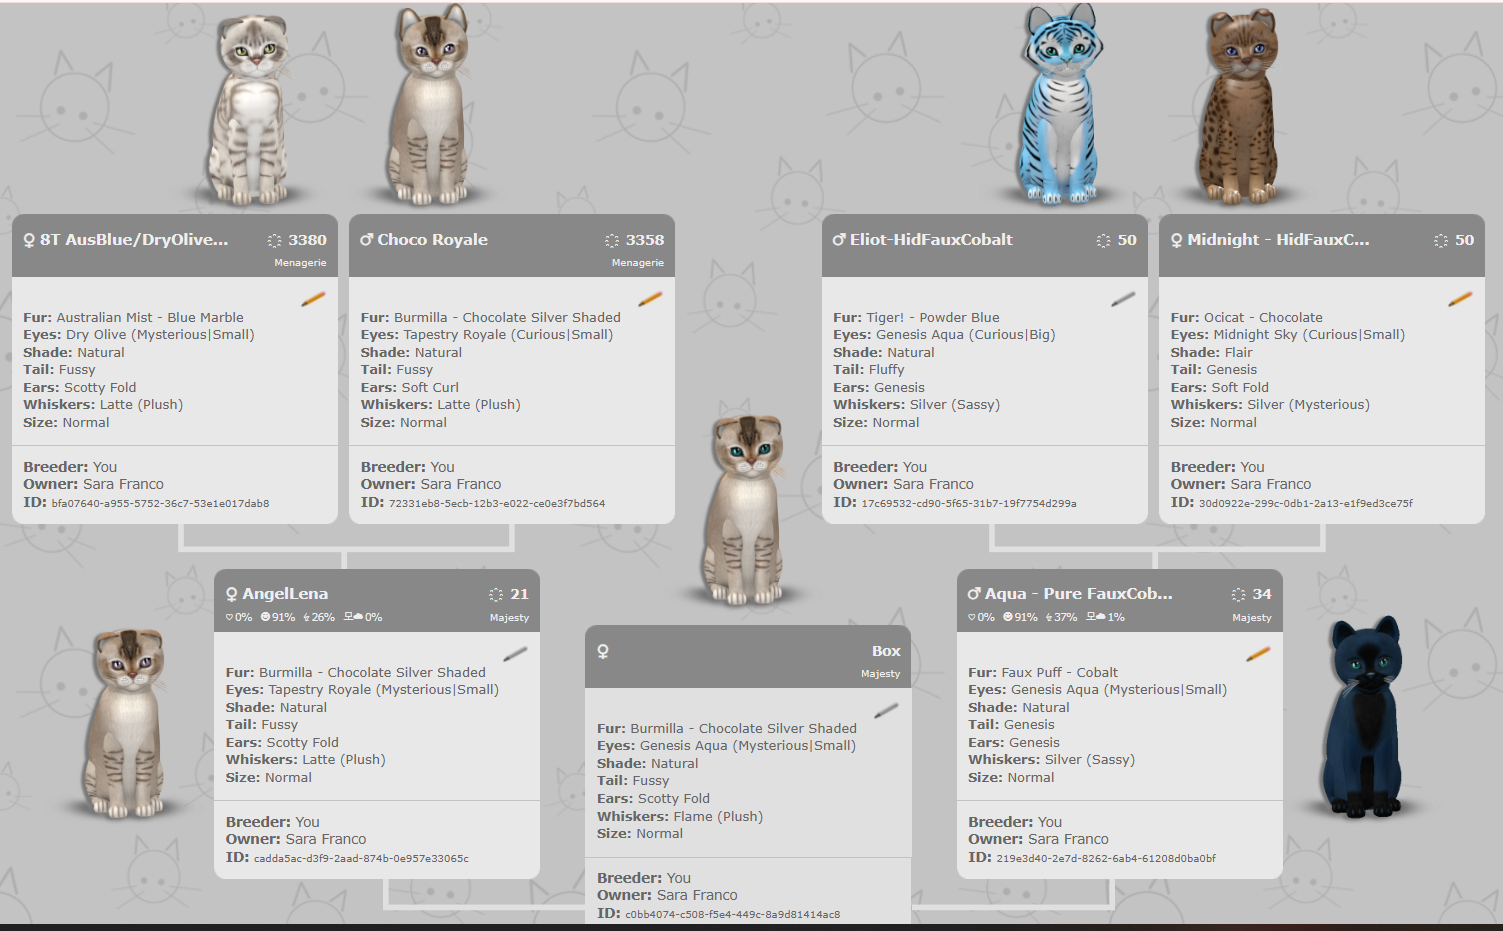The width and height of the screenshot is (1503, 931).
Task: Click the age icon next to 3380
Action: click(x=274, y=240)
